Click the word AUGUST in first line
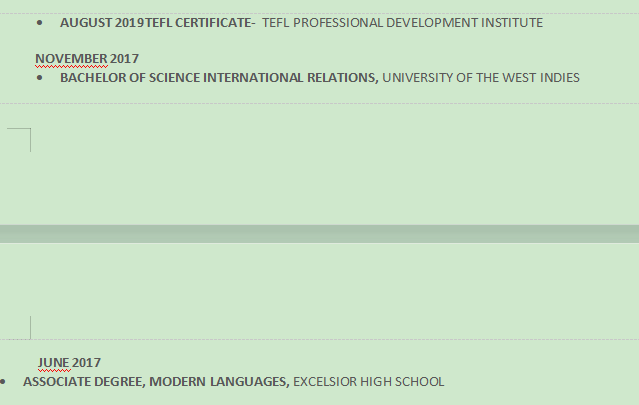This screenshot has width=639, height=405. (x=82, y=22)
